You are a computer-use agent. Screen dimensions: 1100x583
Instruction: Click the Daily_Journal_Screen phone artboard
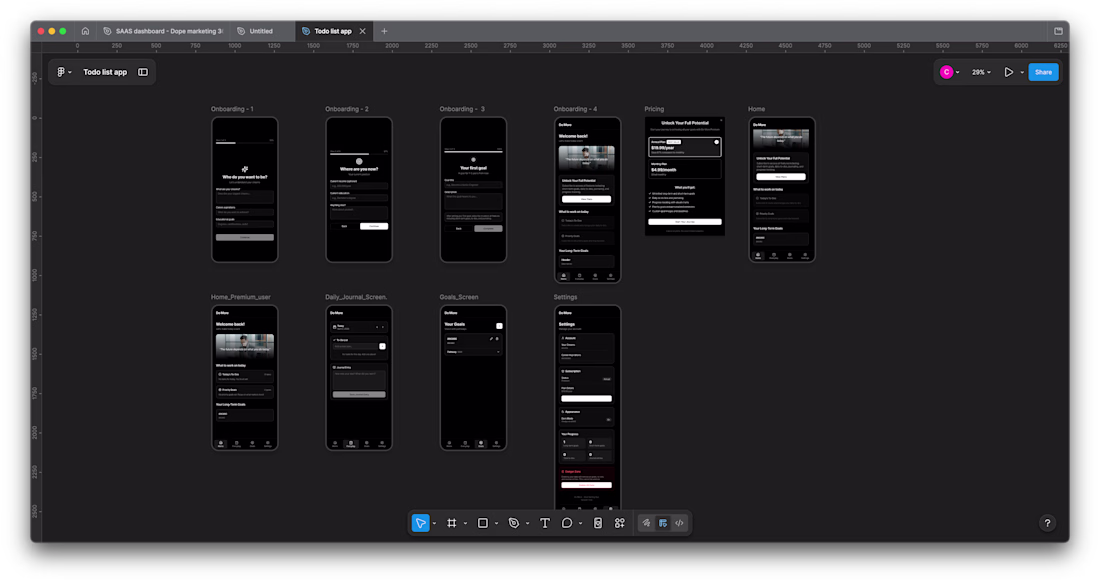pos(358,377)
